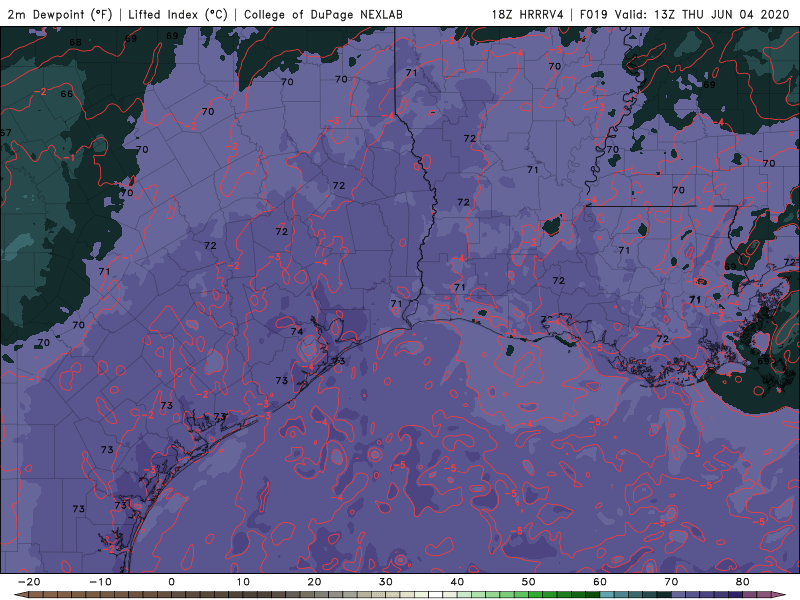The width and height of the screenshot is (800, 600).
Task: Click the 'College of DuPage NEXLAB' label
Action: click(x=323, y=14)
